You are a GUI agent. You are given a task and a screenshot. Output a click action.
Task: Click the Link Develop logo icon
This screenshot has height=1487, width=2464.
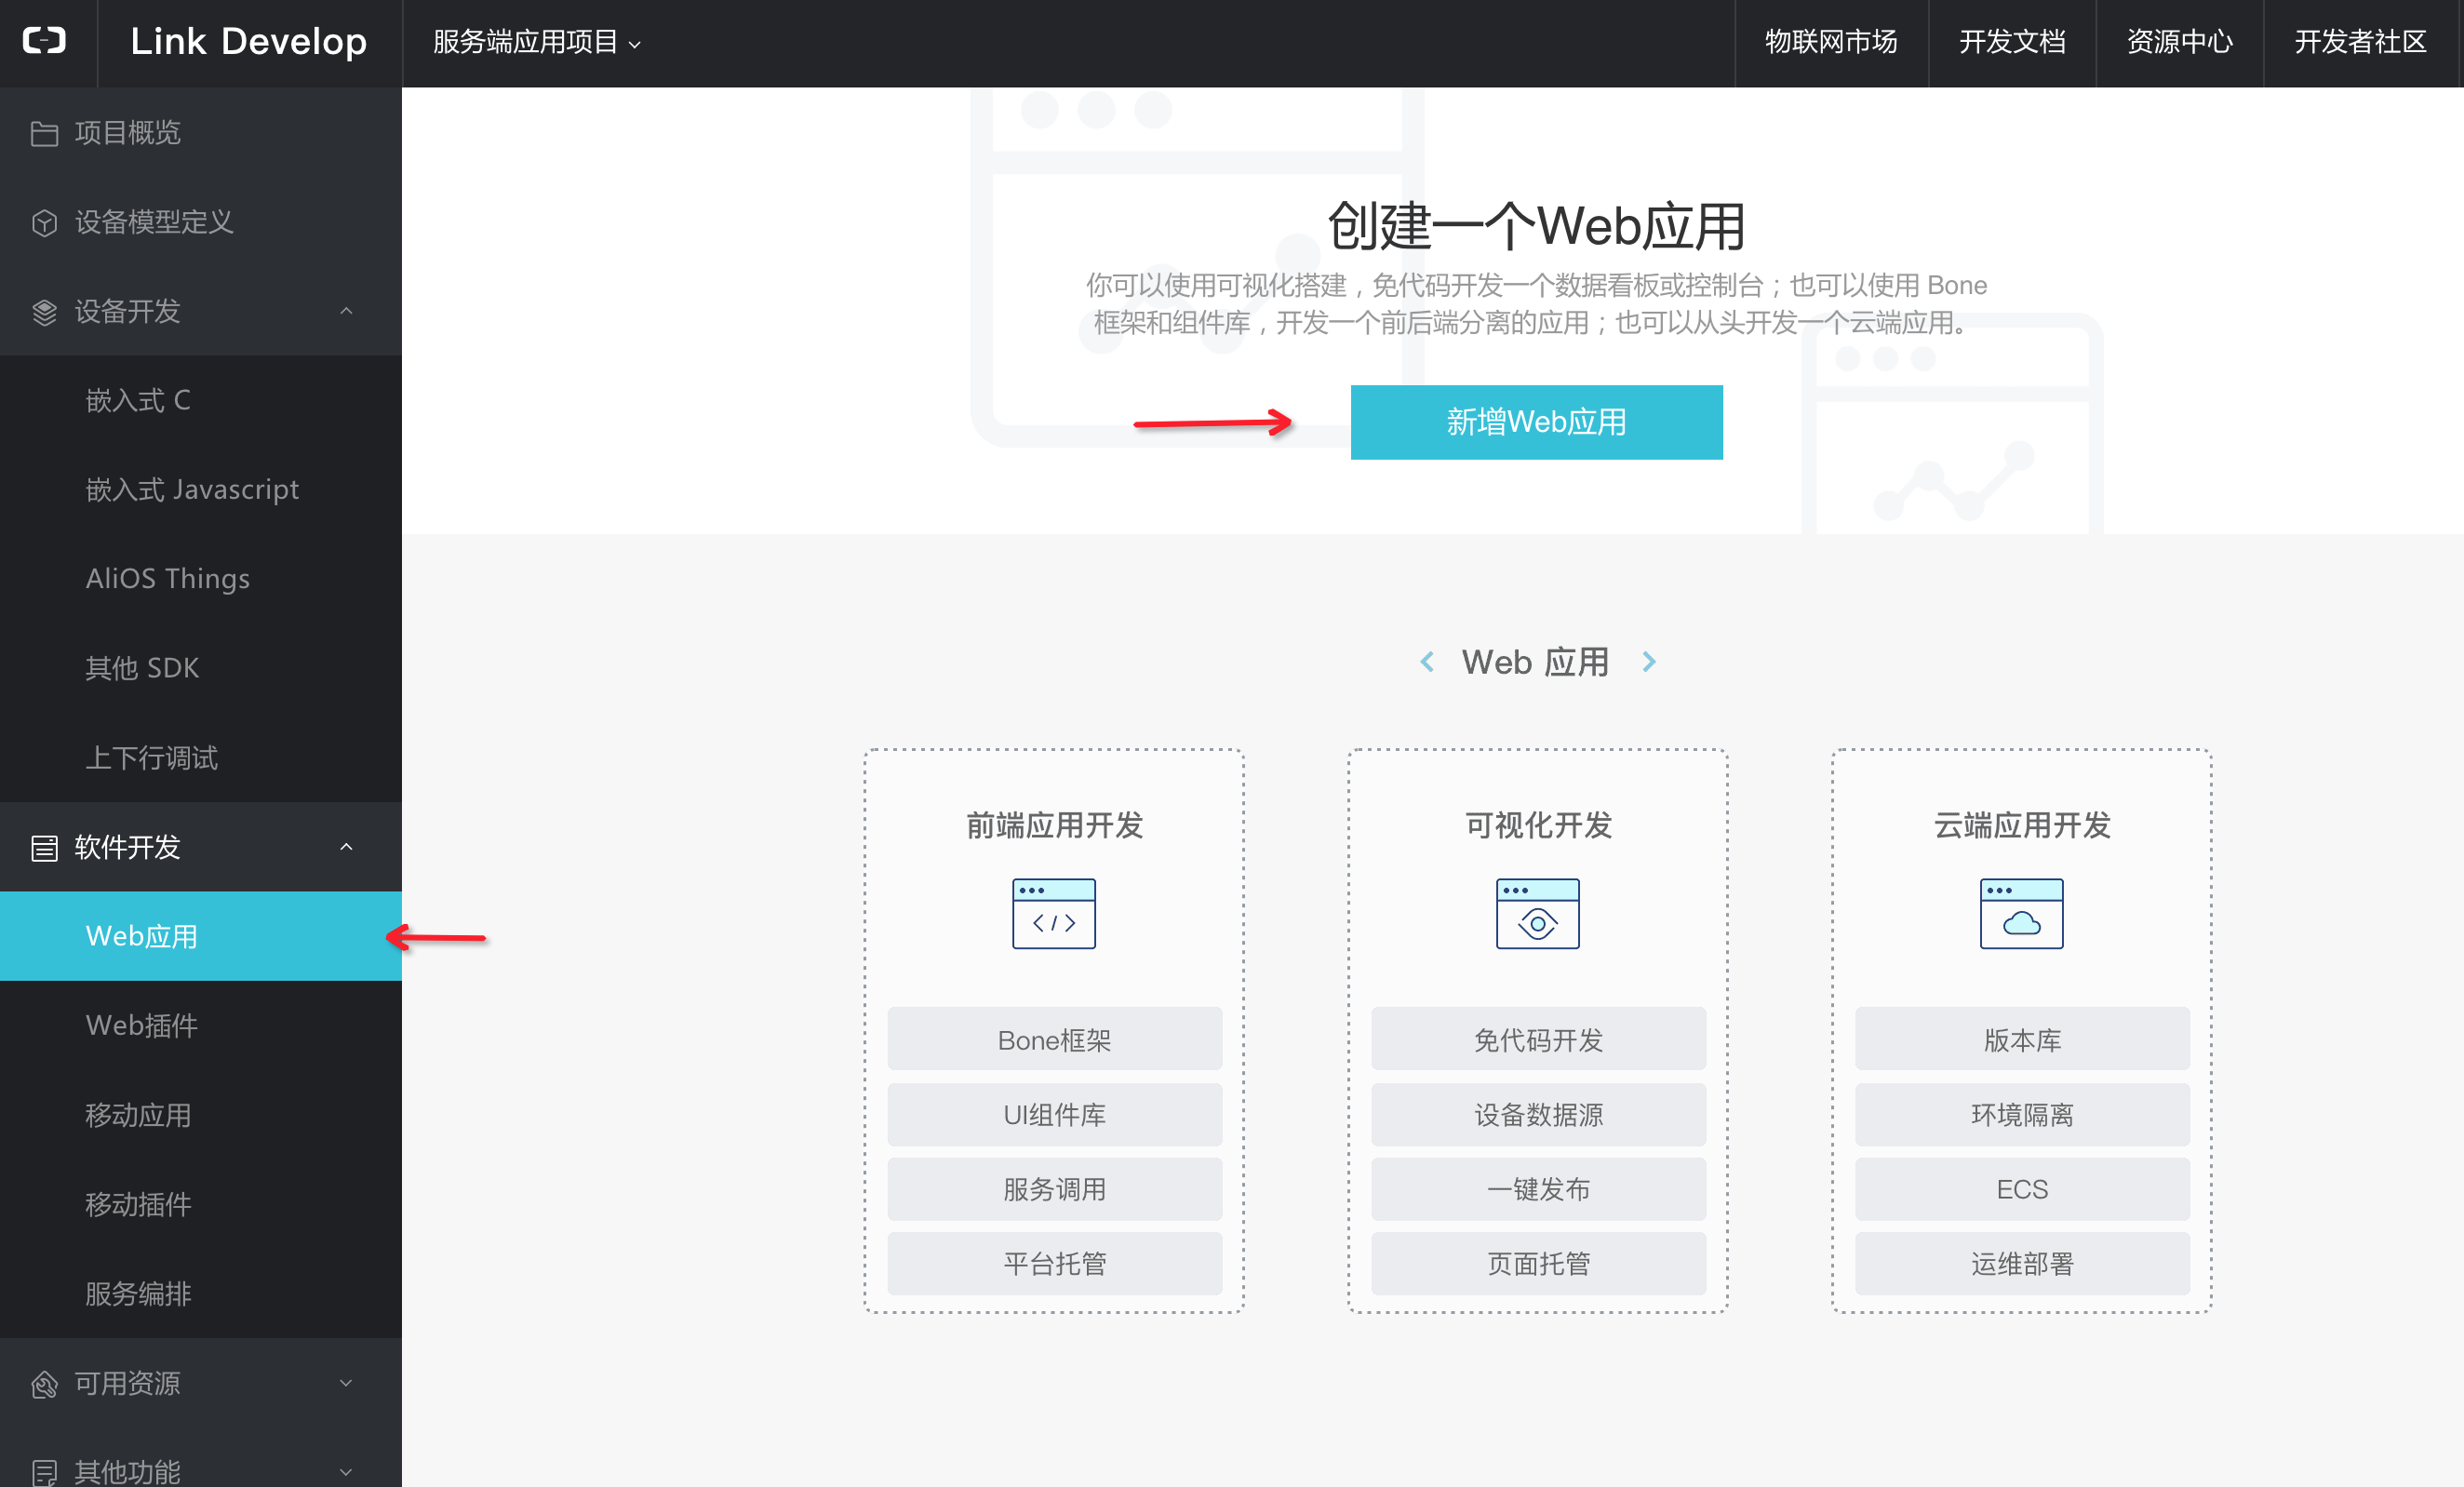tap(45, 41)
